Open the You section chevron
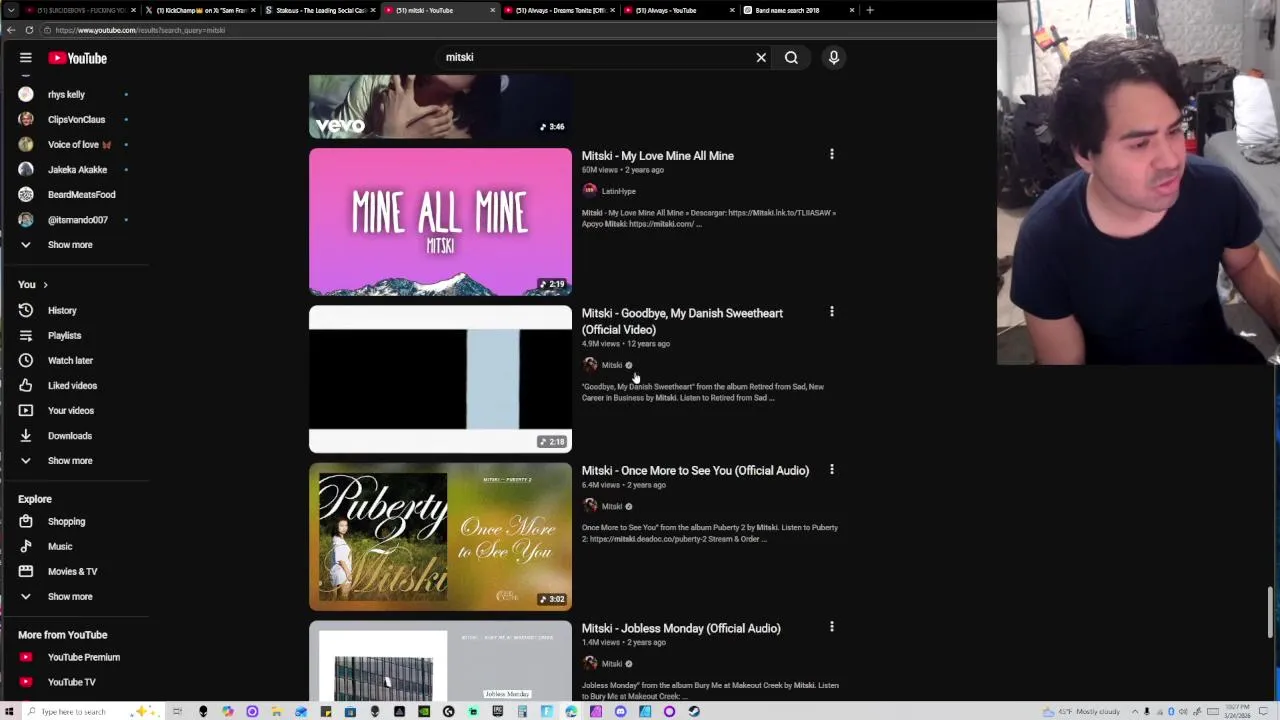This screenshot has width=1280, height=720. pos(45,285)
